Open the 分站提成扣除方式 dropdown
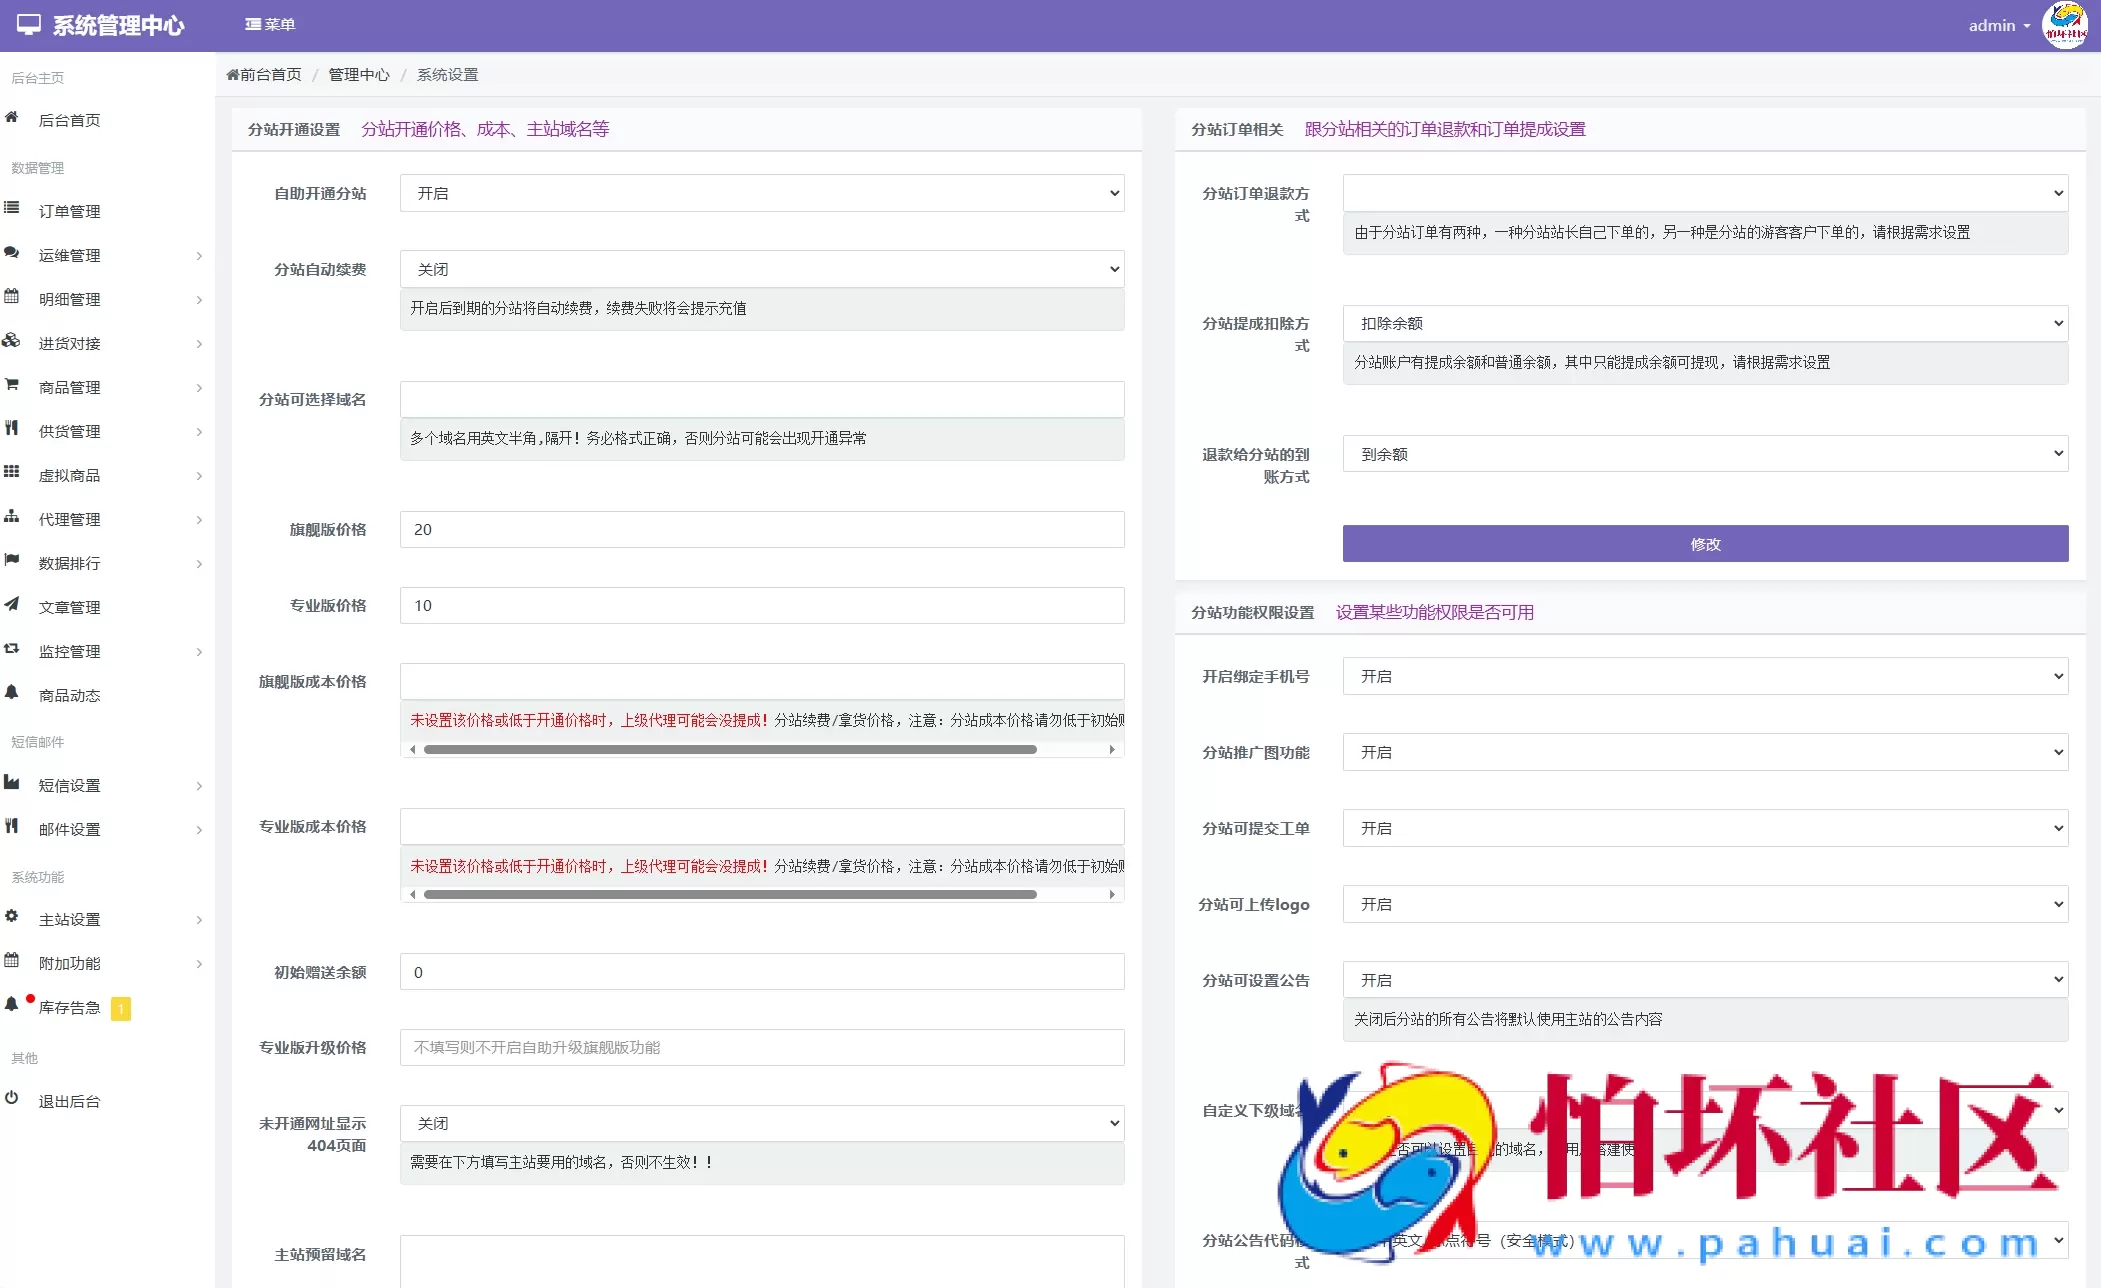 tap(1704, 323)
